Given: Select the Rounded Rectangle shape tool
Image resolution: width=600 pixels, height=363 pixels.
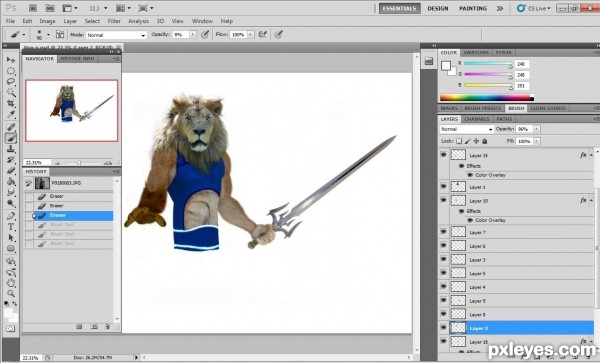Looking at the screenshot, I should [x=11, y=249].
